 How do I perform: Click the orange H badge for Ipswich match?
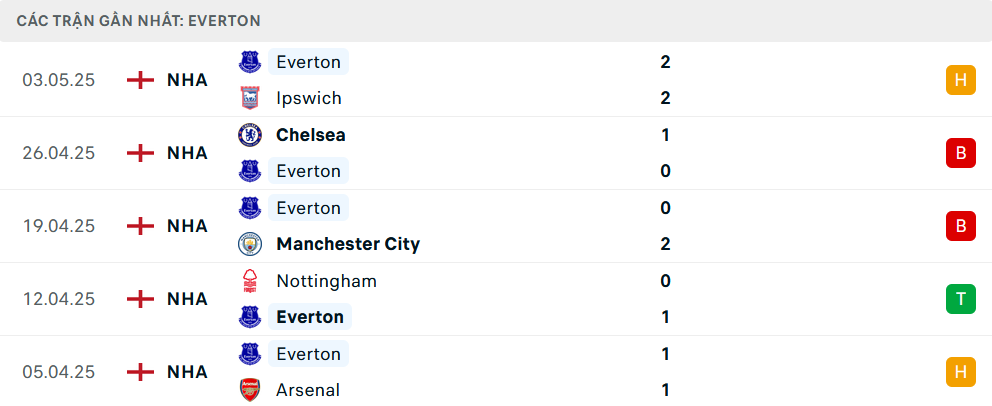[960, 80]
